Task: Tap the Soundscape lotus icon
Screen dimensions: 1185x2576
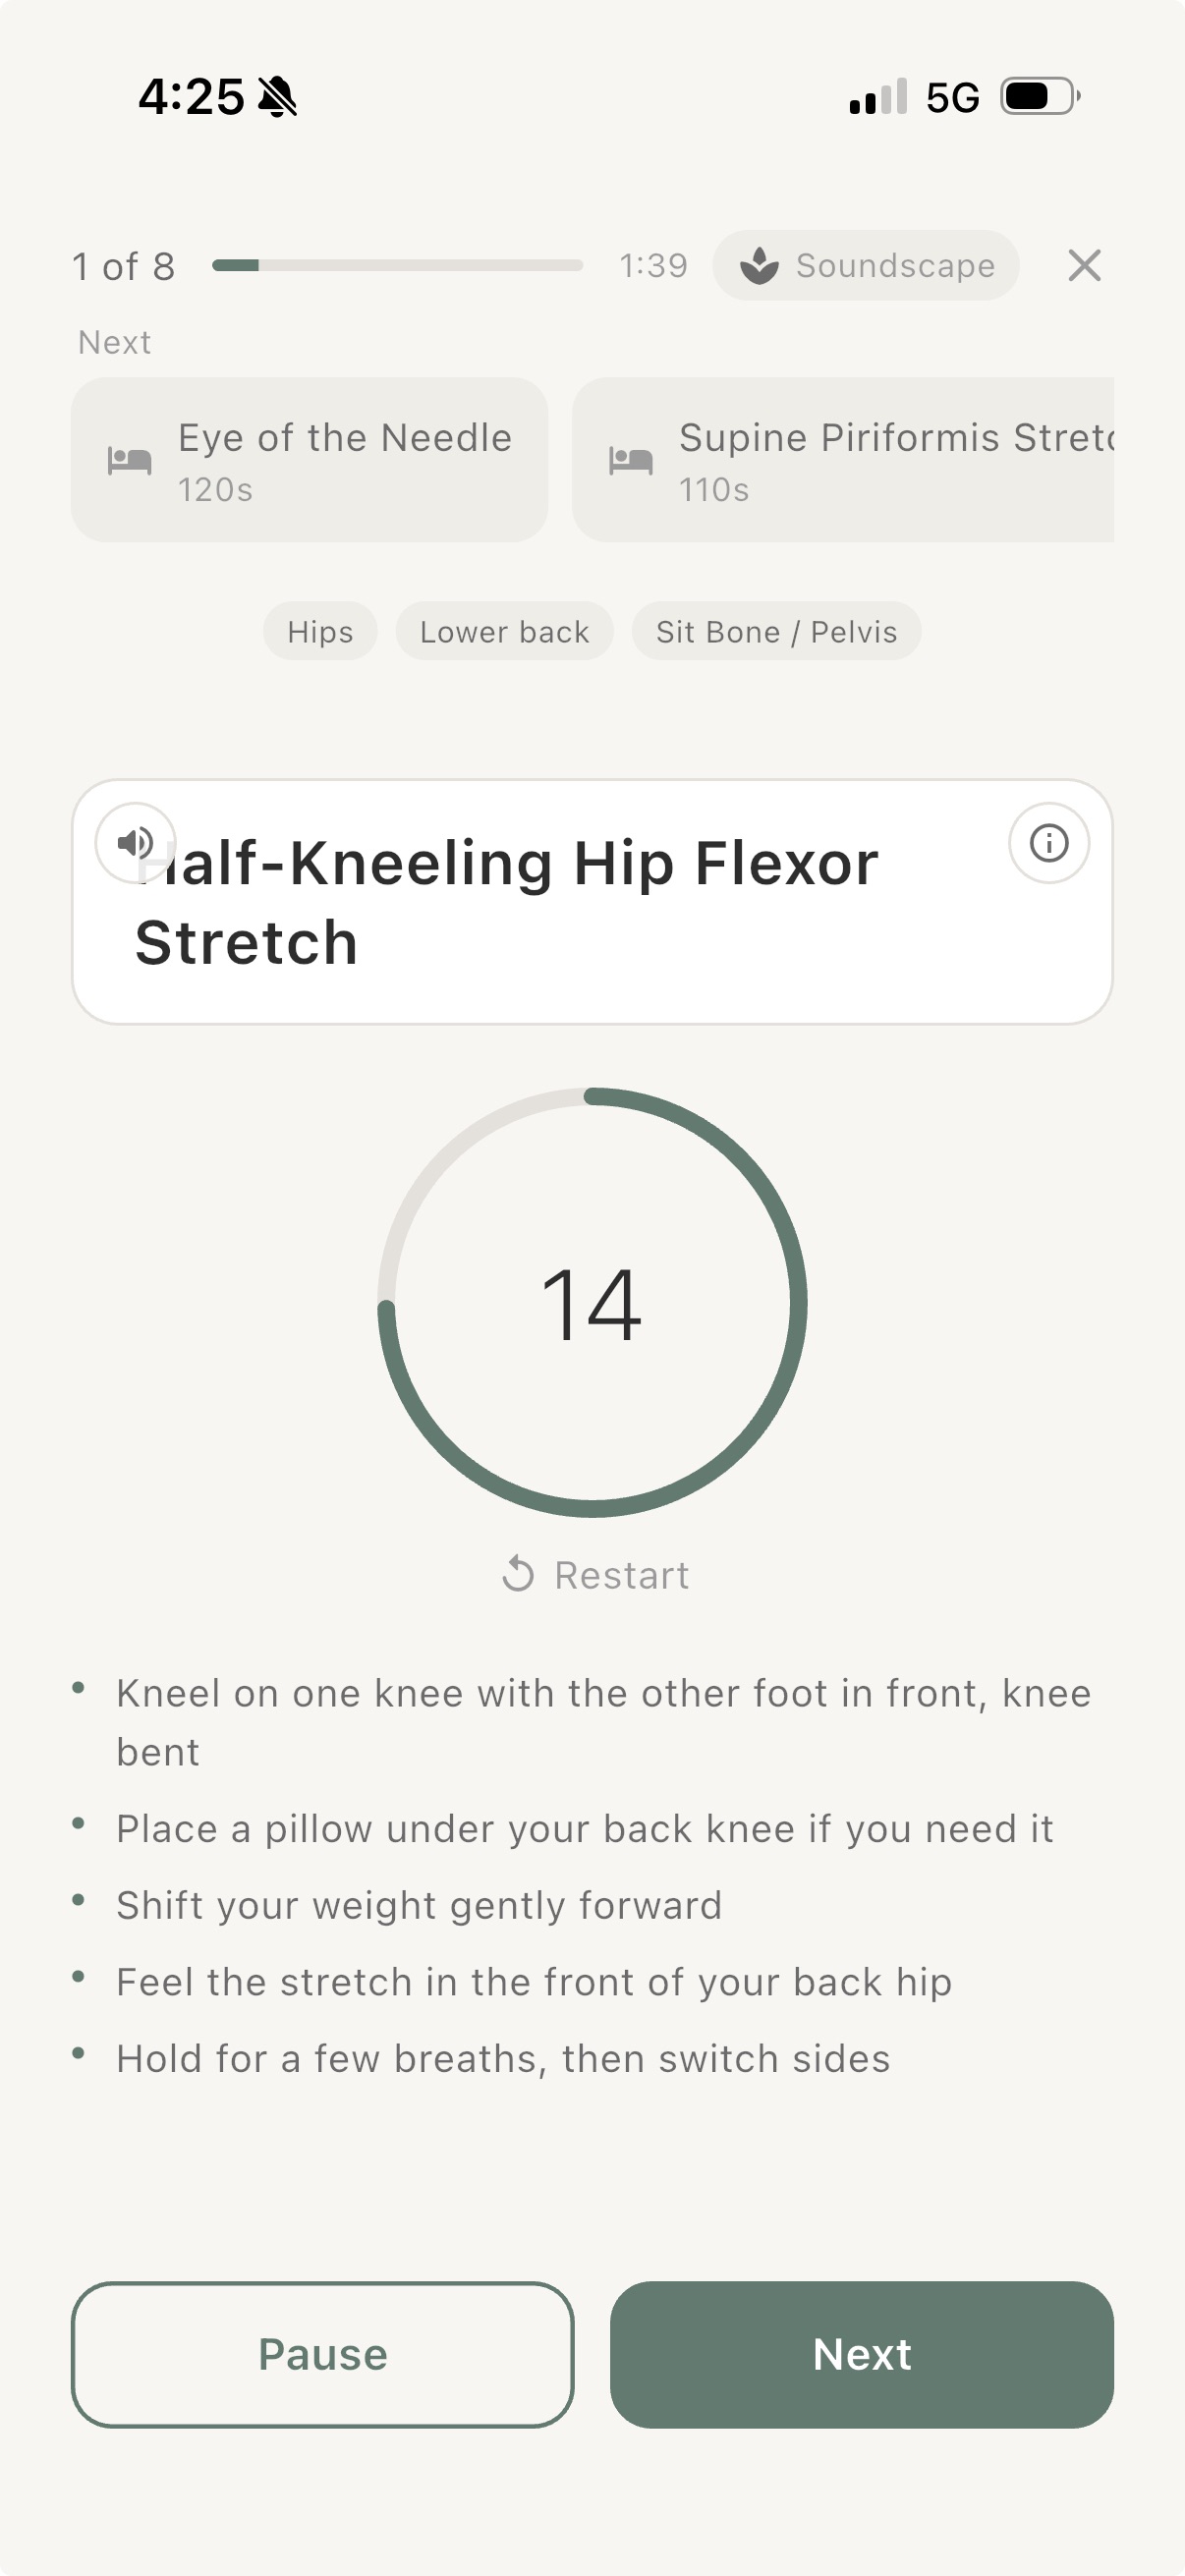Action: tap(760, 266)
